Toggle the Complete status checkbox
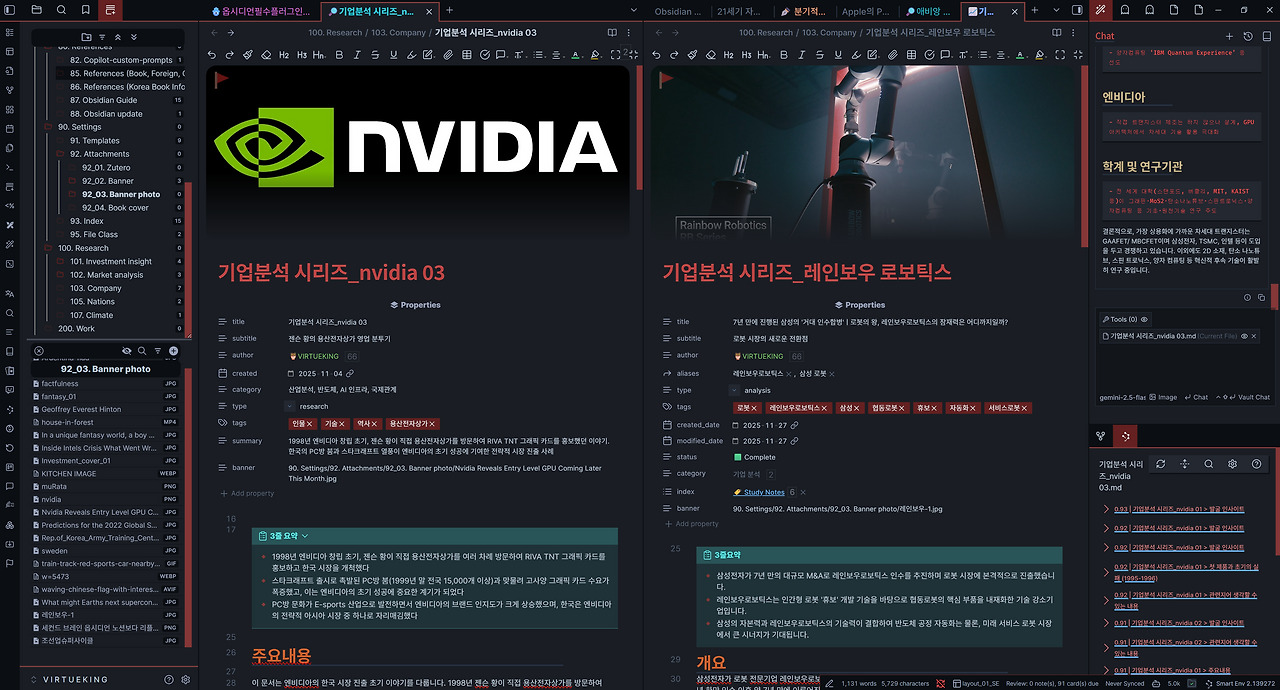The height and width of the screenshot is (690, 1280). (738, 457)
